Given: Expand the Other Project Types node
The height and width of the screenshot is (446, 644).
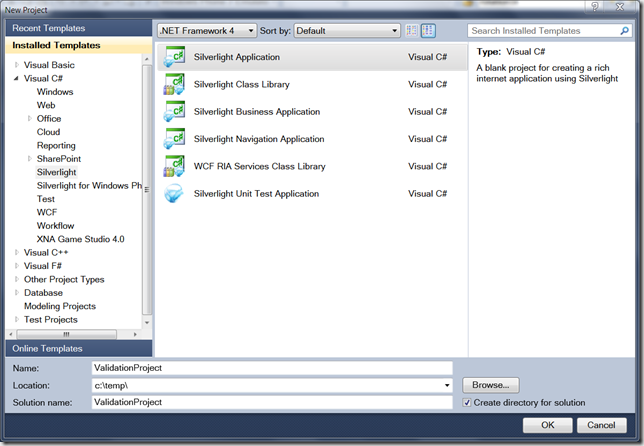Looking at the screenshot, I should click(16, 279).
